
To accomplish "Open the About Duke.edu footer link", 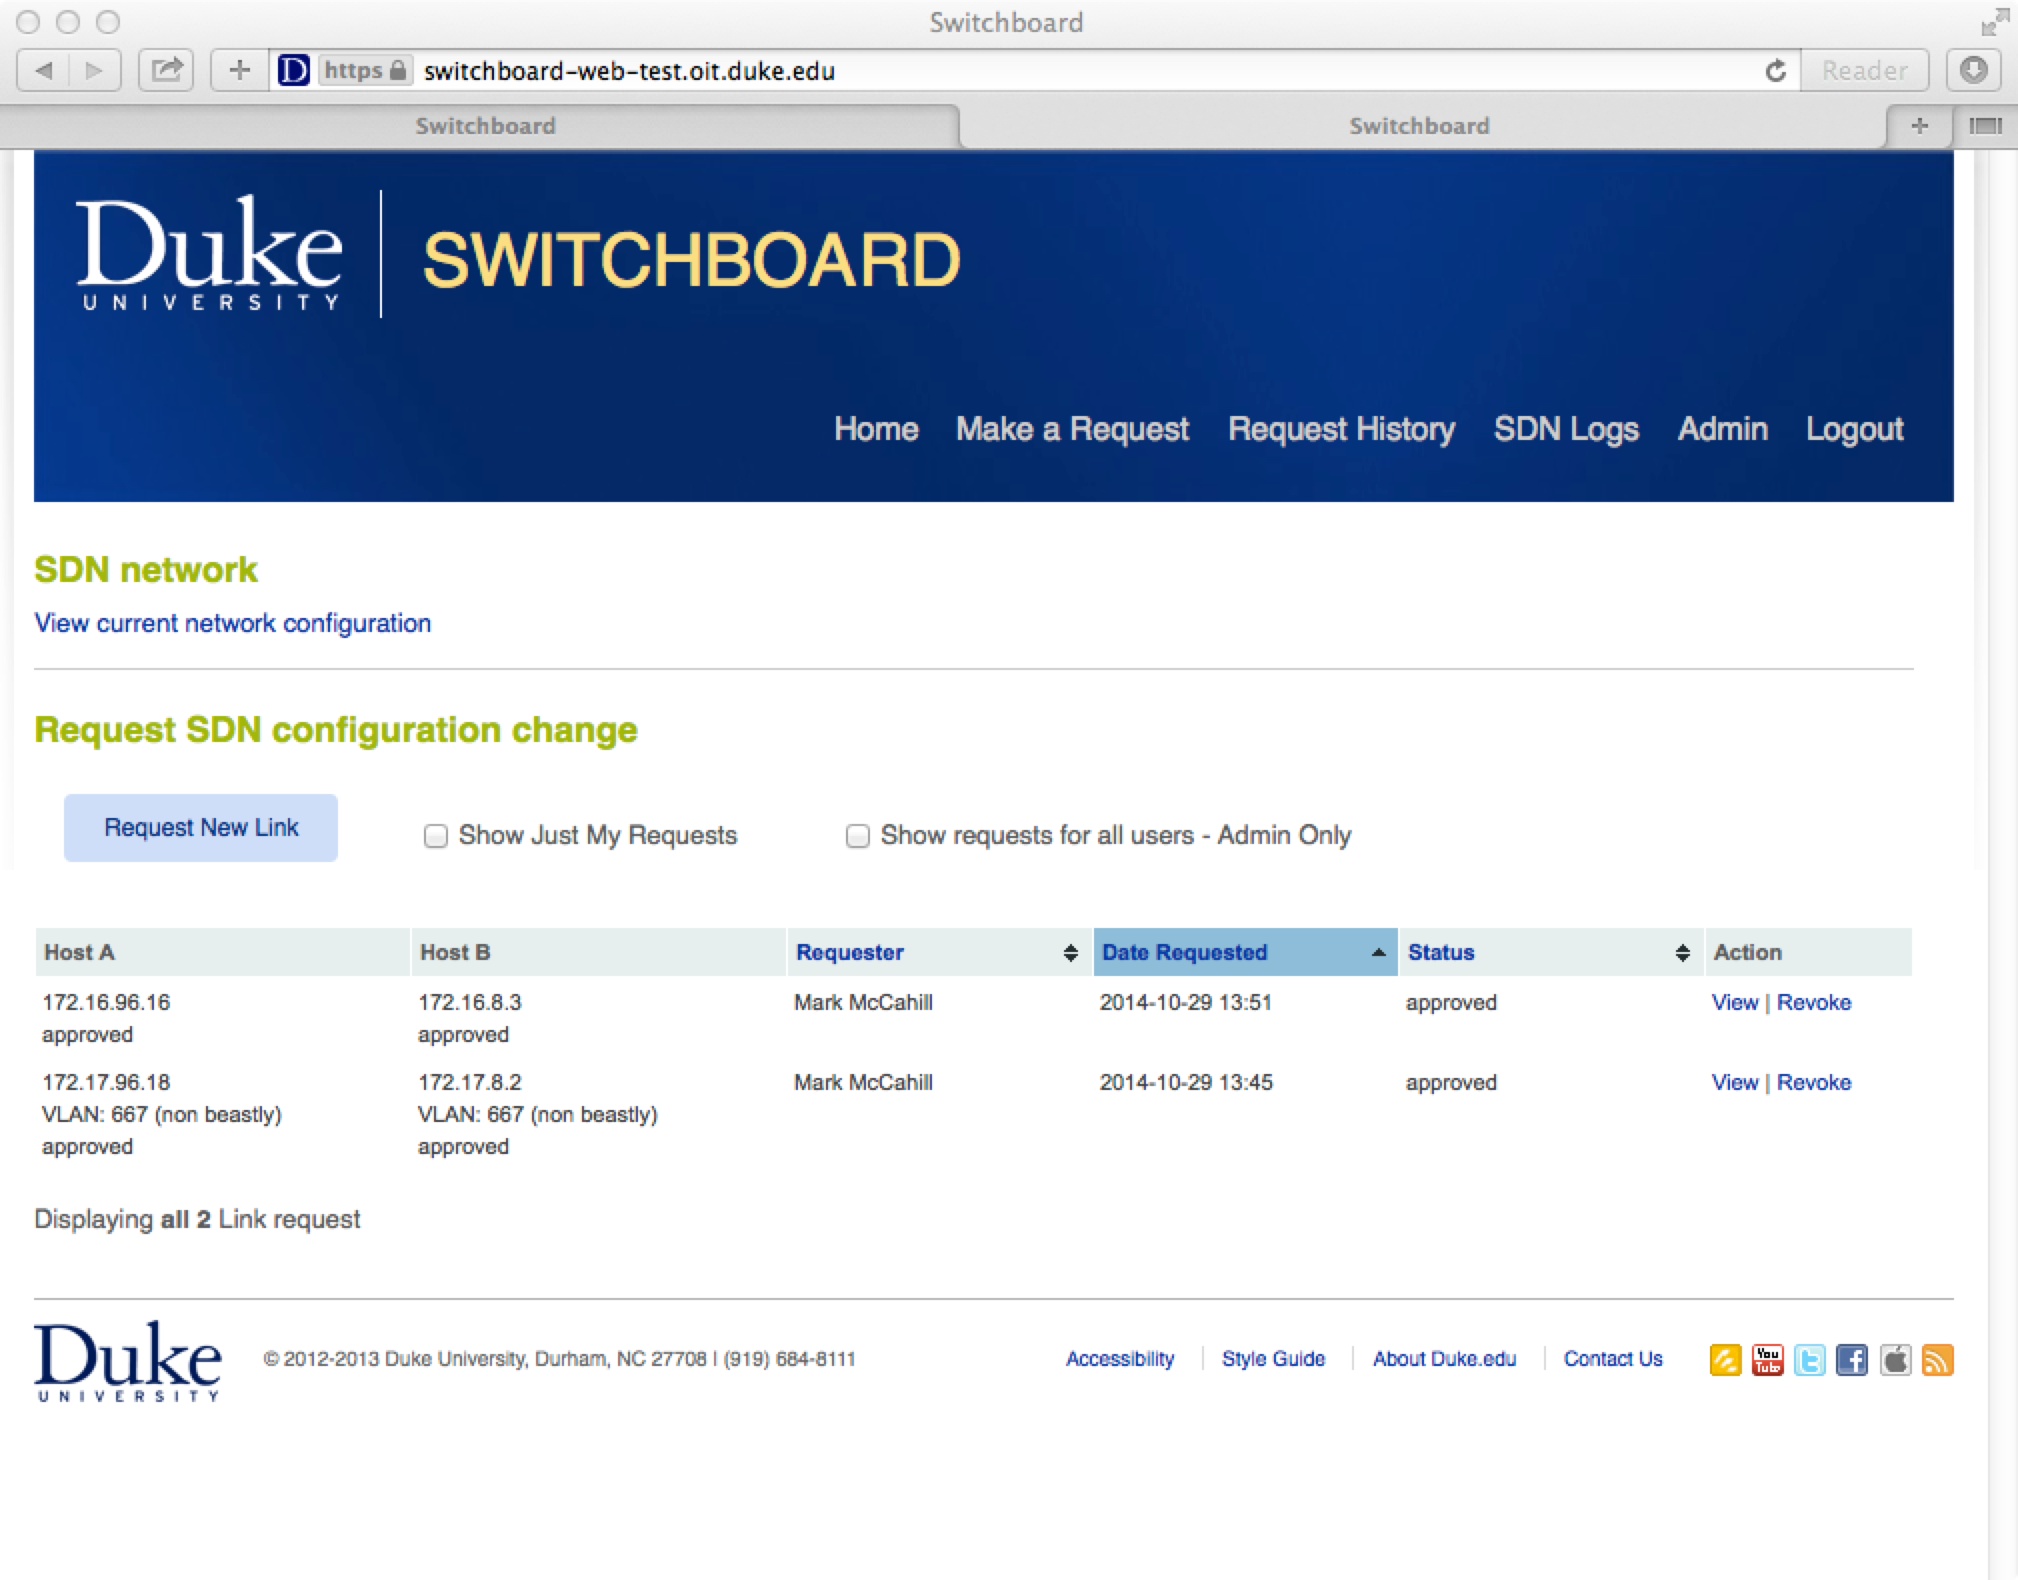I will [1444, 1359].
